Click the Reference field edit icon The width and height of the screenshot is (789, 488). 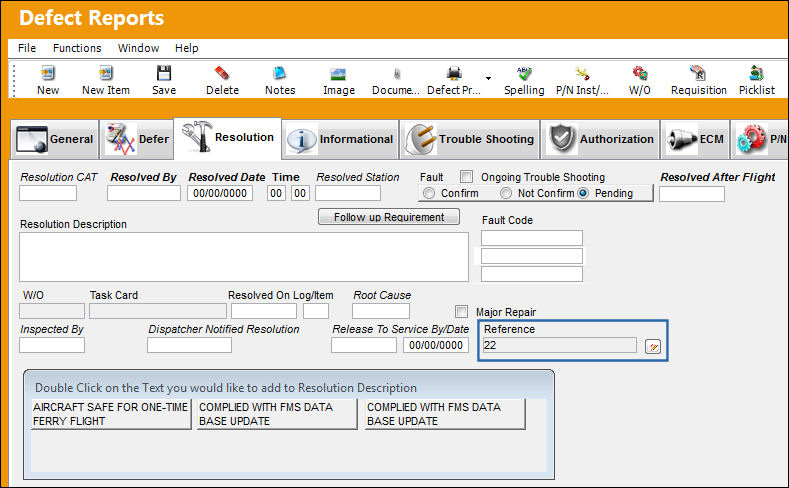pos(653,346)
